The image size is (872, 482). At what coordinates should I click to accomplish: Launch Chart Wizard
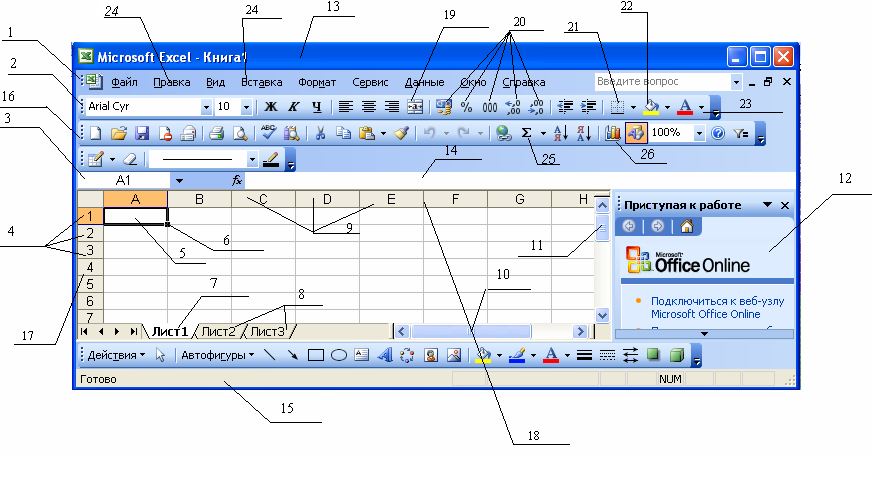coord(613,133)
